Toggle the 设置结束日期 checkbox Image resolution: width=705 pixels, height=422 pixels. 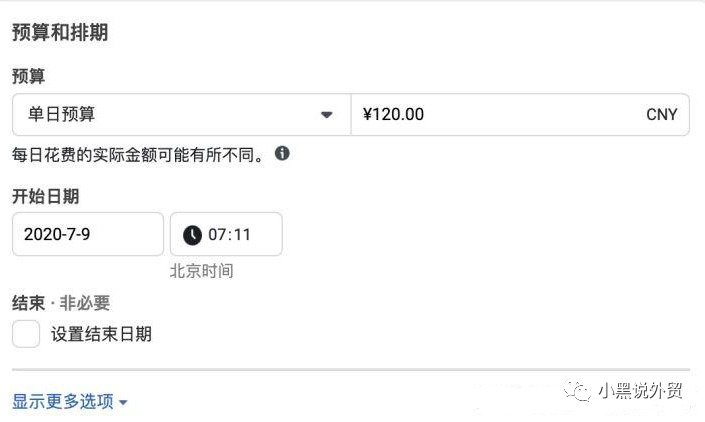(26, 334)
